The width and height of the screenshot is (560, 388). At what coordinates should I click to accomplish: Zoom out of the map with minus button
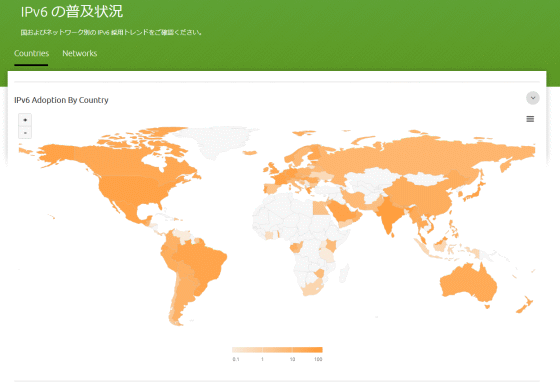pos(25,133)
